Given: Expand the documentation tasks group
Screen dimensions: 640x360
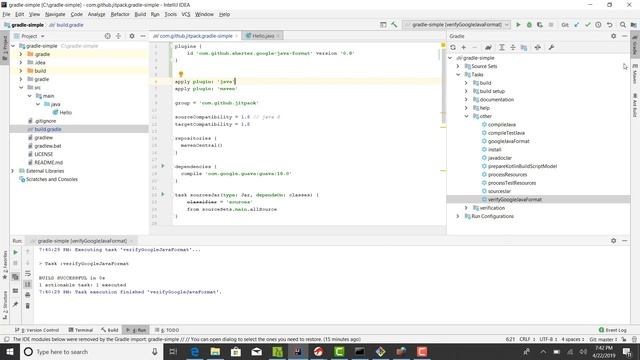Looking at the screenshot, I should click(x=466, y=100).
